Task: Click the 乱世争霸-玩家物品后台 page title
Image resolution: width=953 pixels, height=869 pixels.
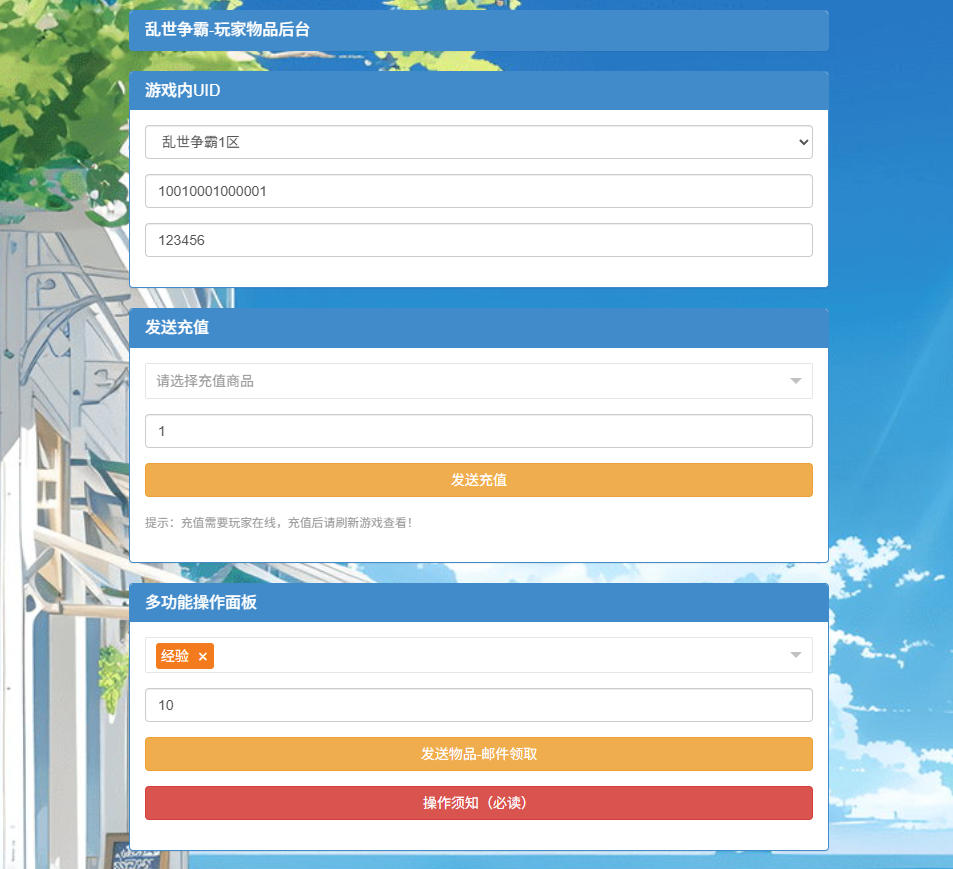Action: click(x=478, y=30)
